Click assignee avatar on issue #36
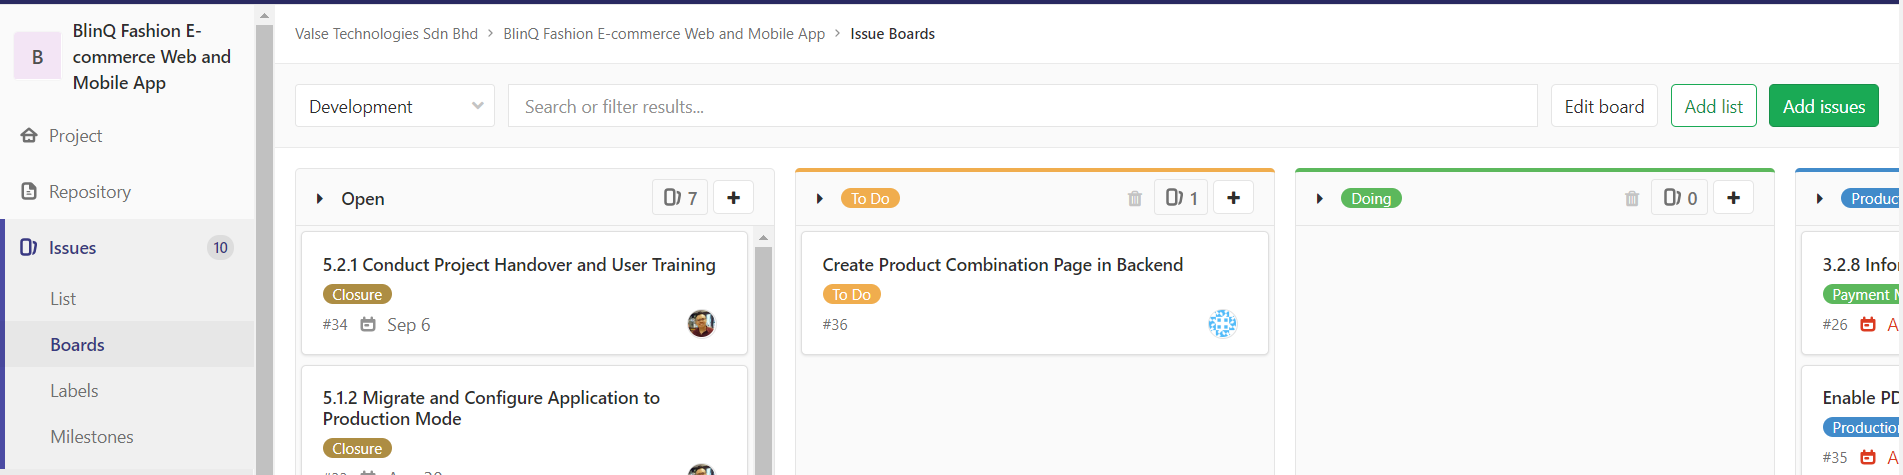 tap(1221, 324)
